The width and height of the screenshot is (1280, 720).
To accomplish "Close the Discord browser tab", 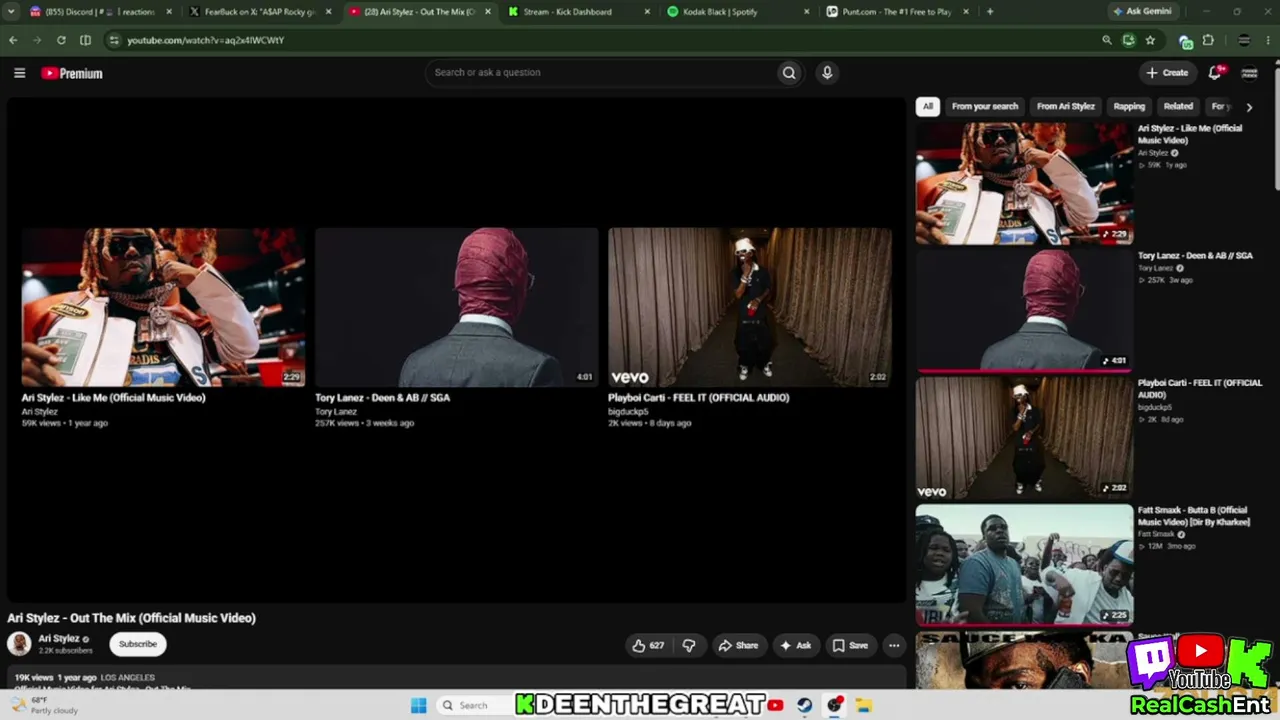I will pos(168,12).
